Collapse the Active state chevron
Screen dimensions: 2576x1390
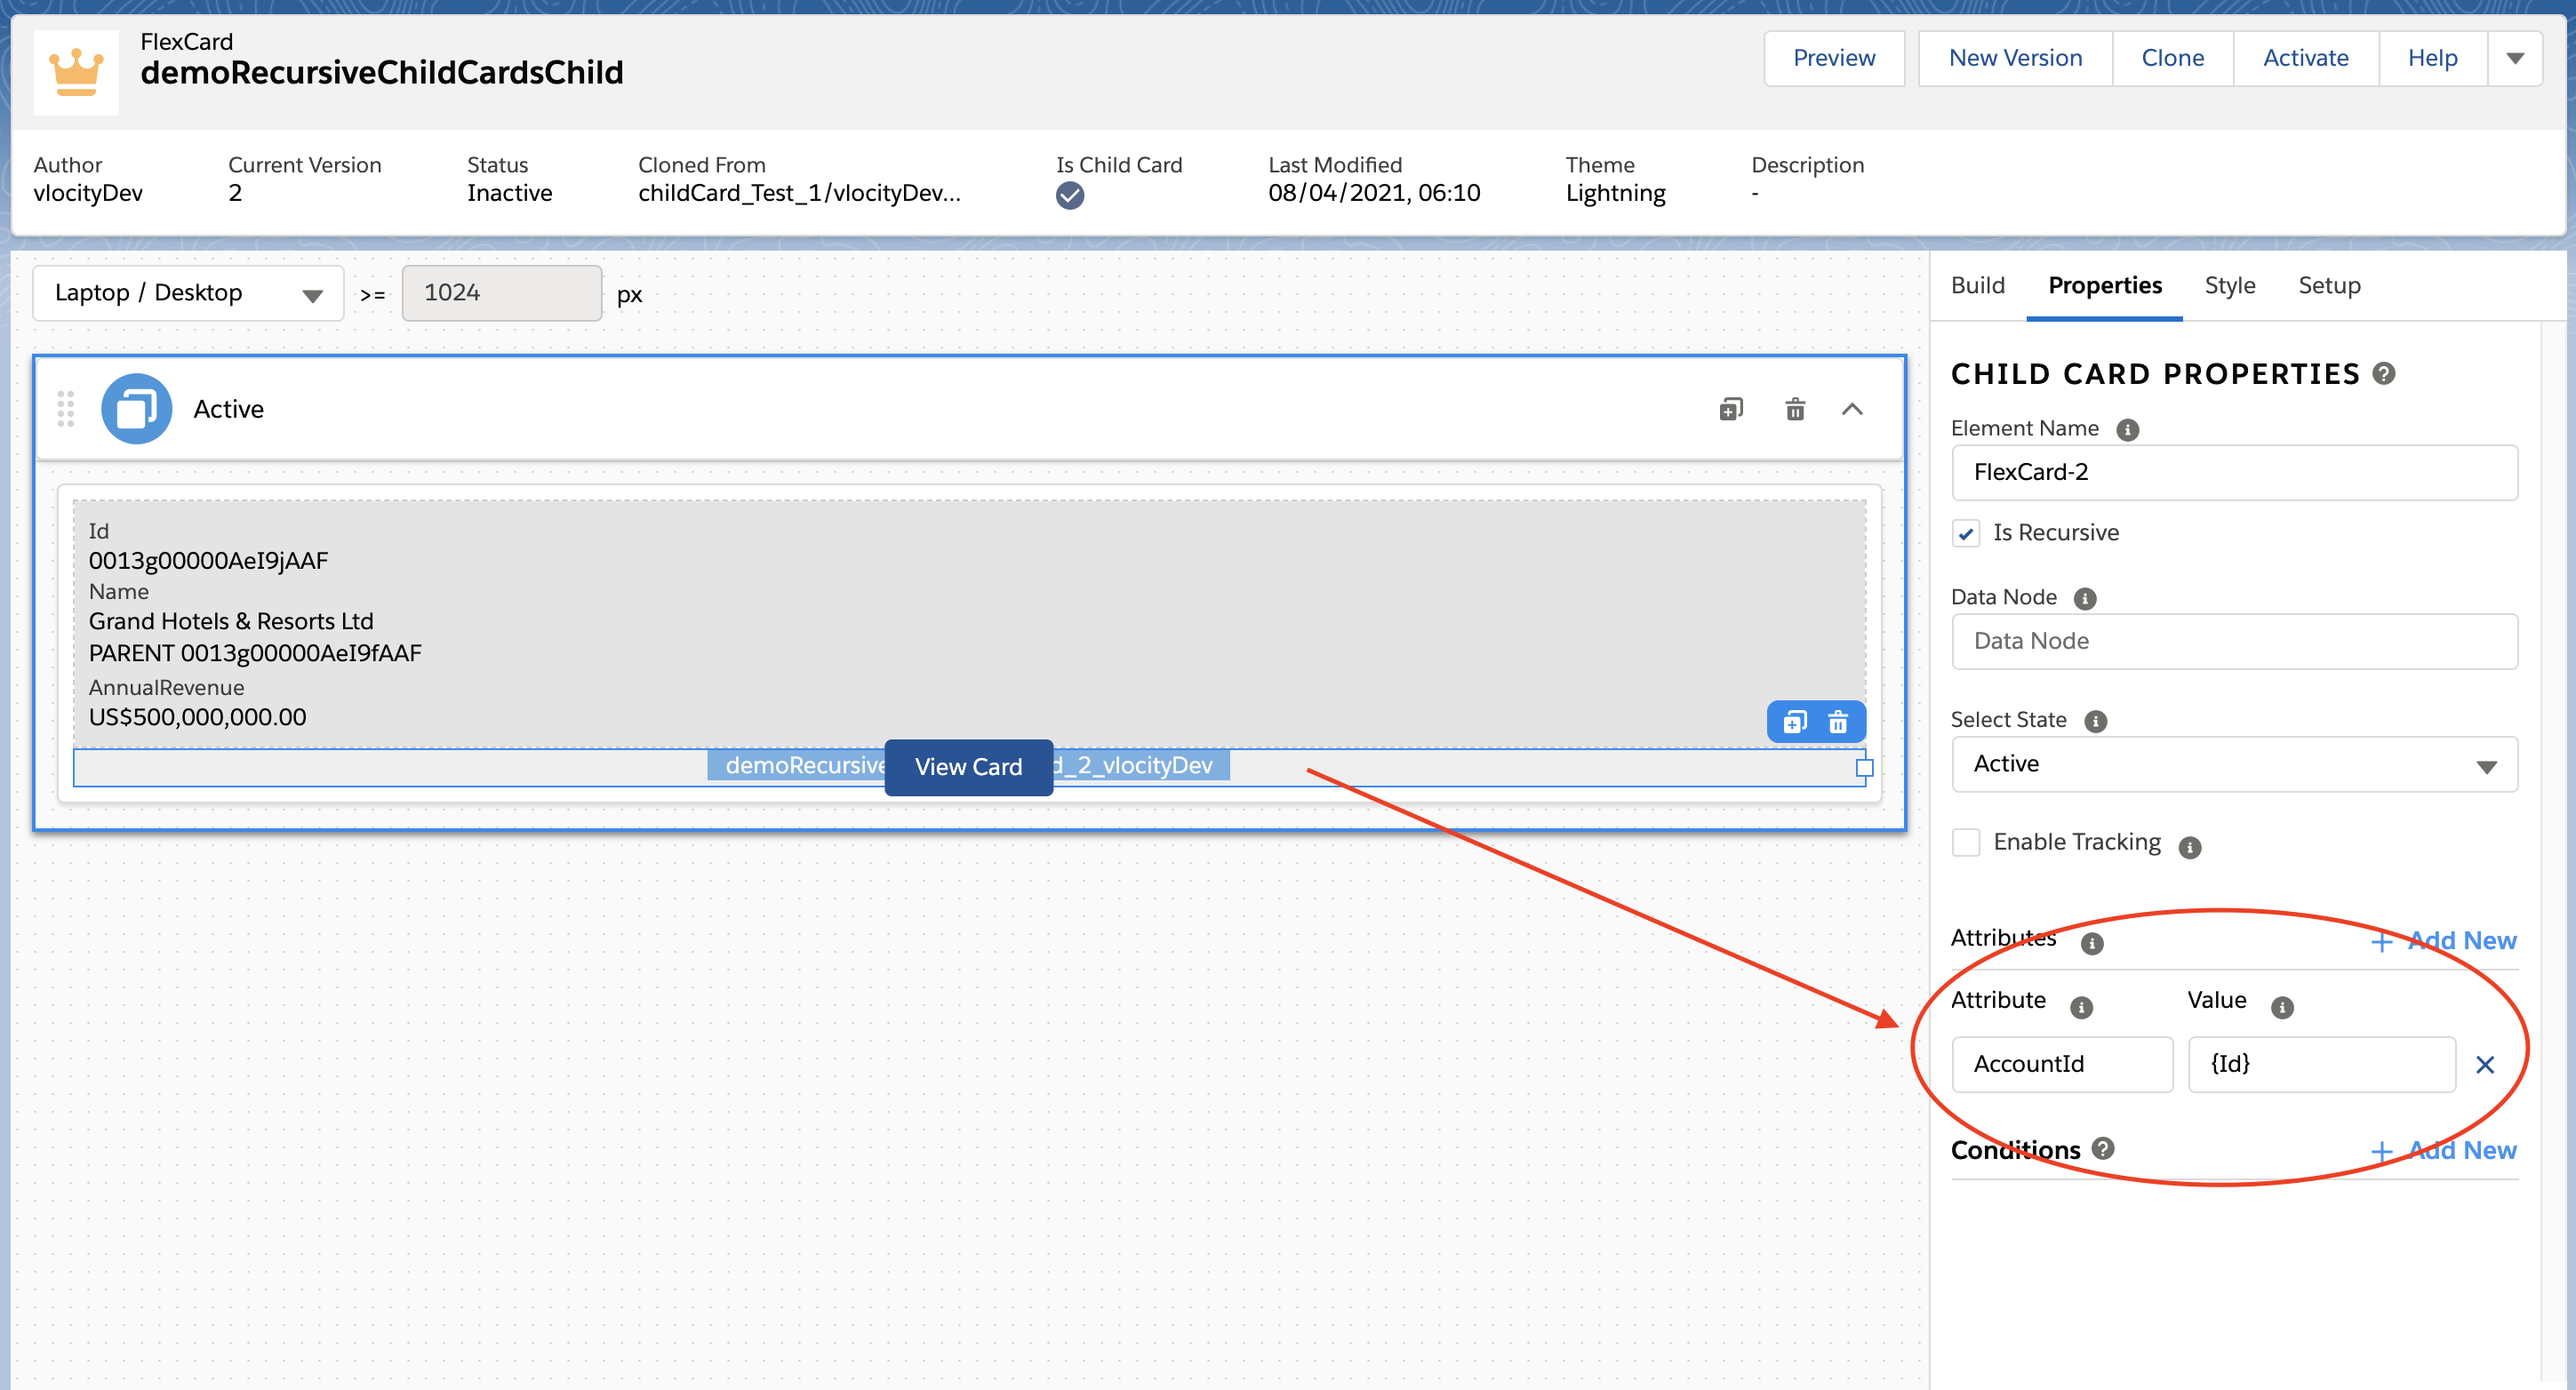[1852, 409]
